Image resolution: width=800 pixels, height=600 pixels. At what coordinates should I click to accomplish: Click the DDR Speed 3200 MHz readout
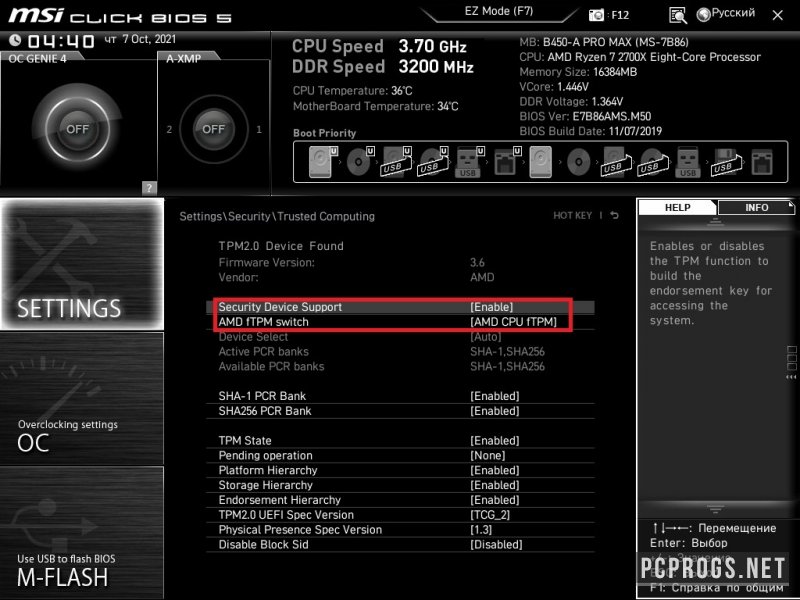click(x=383, y=67)
